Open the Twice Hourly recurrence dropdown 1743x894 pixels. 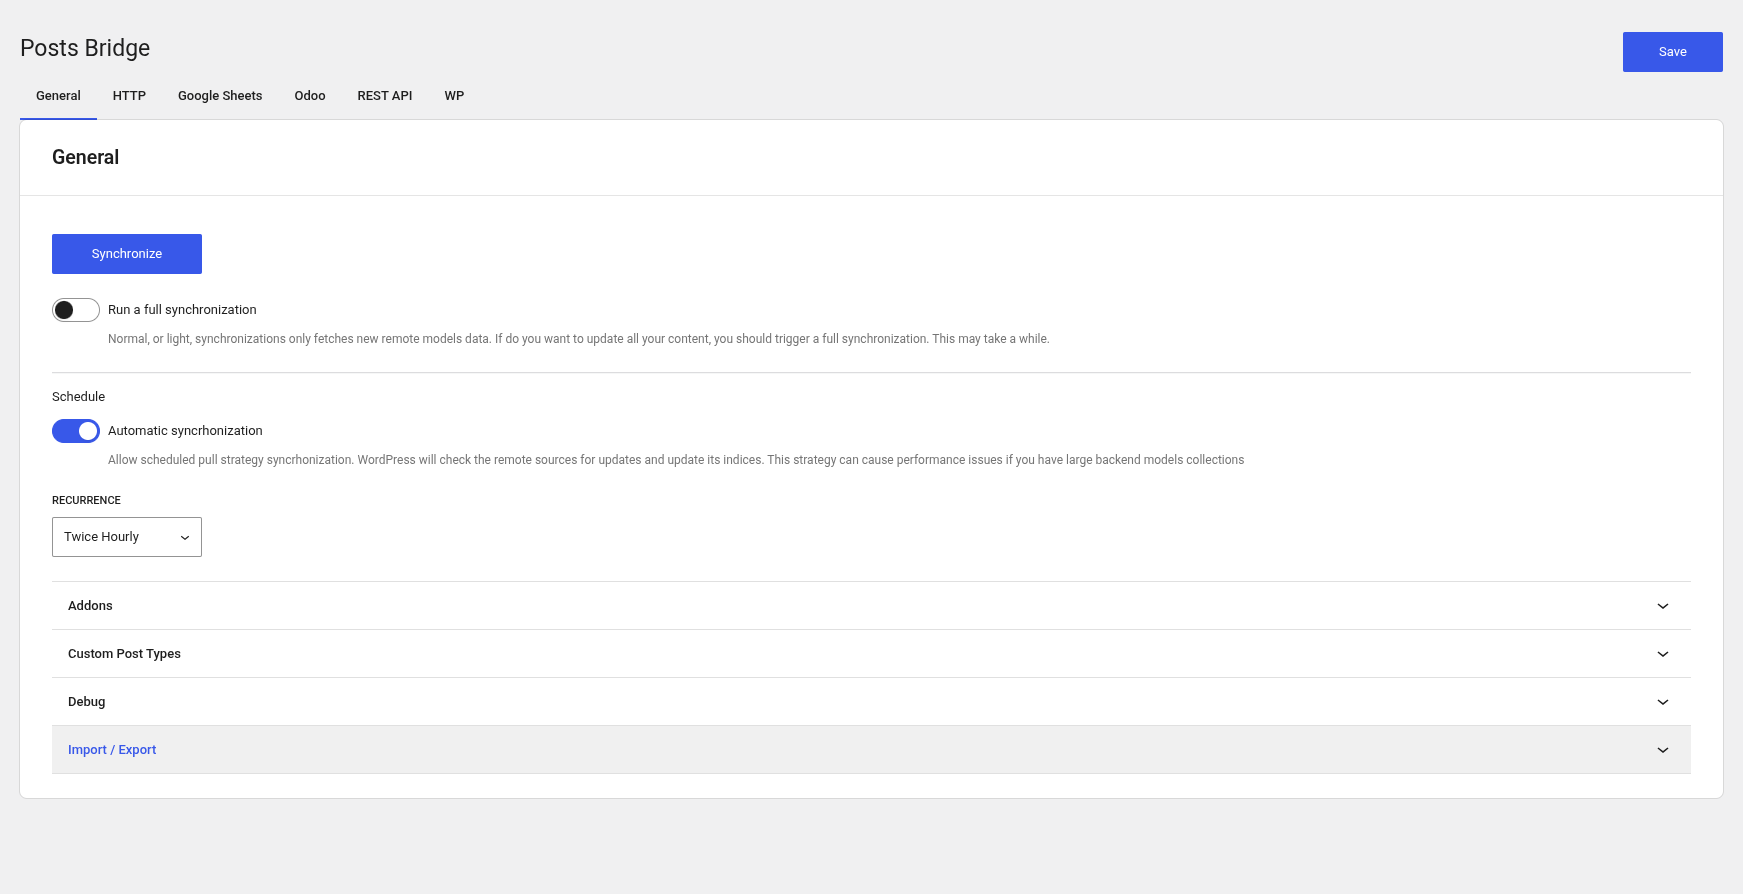point(126,537)
